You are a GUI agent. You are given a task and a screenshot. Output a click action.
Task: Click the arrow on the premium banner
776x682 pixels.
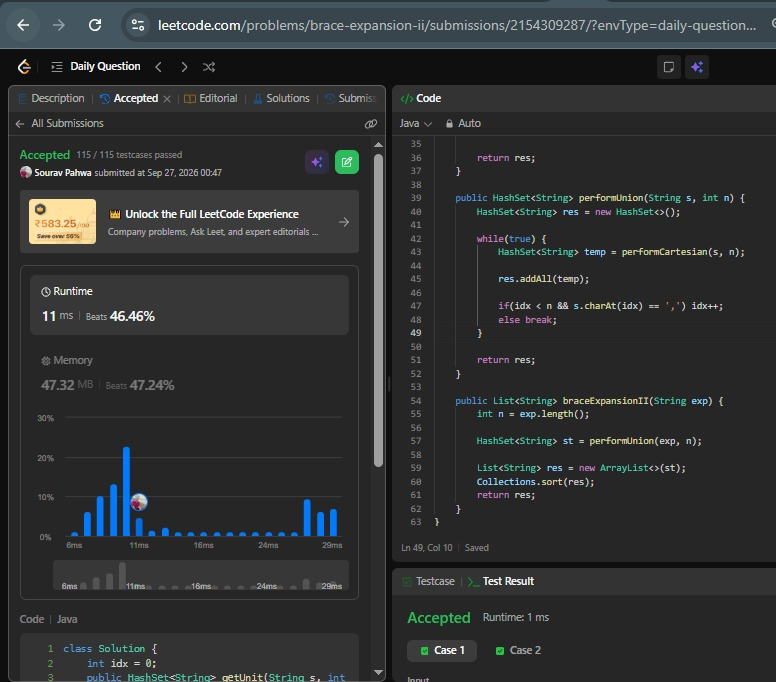344,222
